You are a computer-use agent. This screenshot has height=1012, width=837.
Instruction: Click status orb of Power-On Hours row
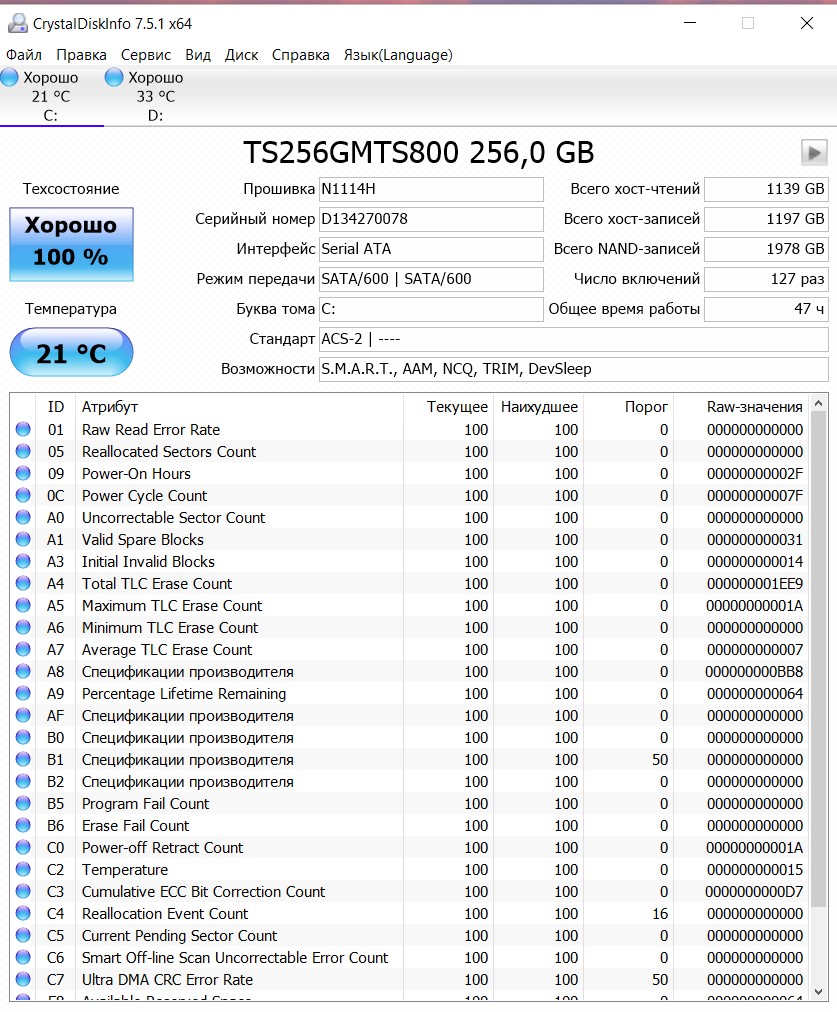(x=23, y=473)
